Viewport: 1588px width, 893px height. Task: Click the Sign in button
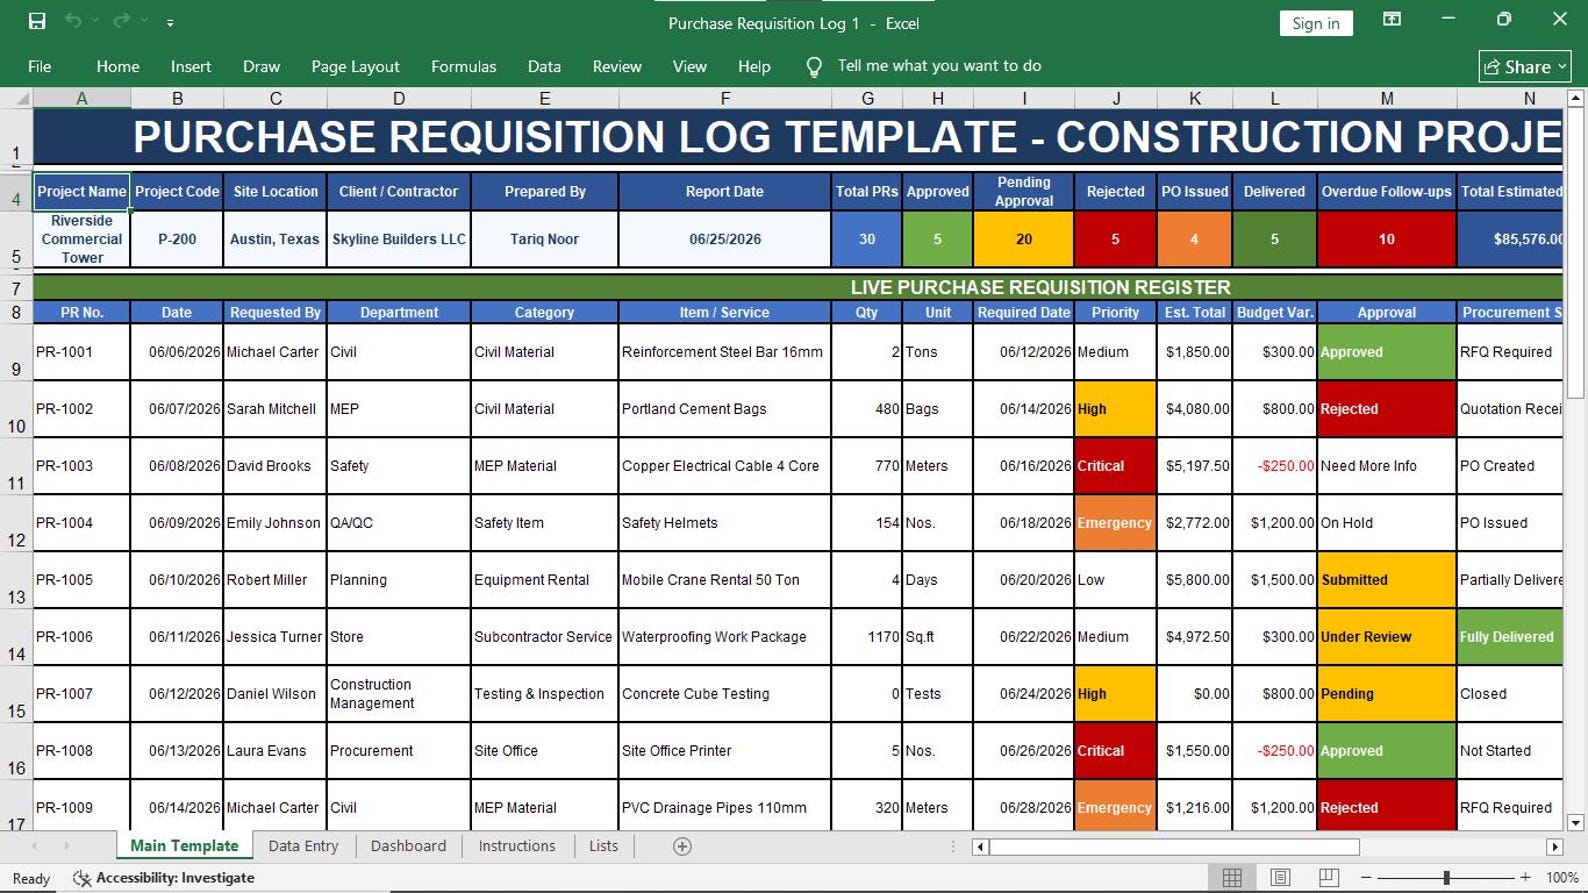pyautogui.click(x=1315, y=24)
